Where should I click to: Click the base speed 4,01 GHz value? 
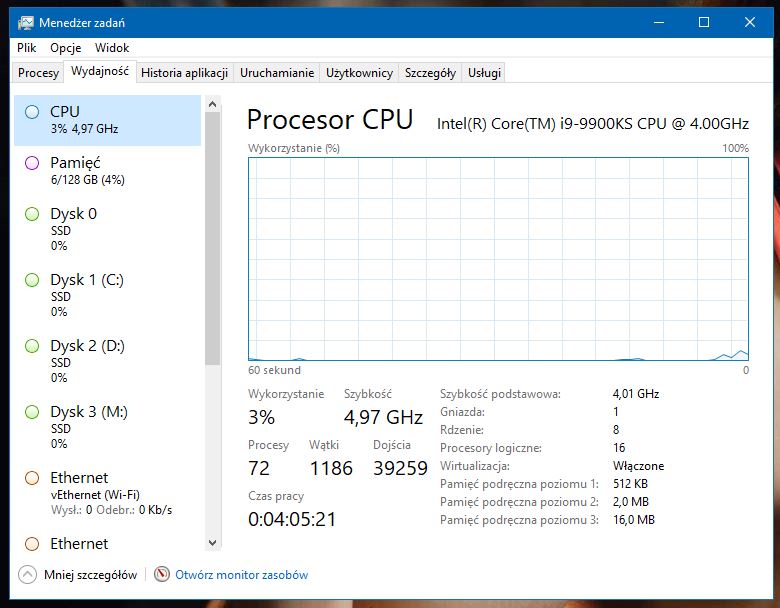tap(636, 394)
